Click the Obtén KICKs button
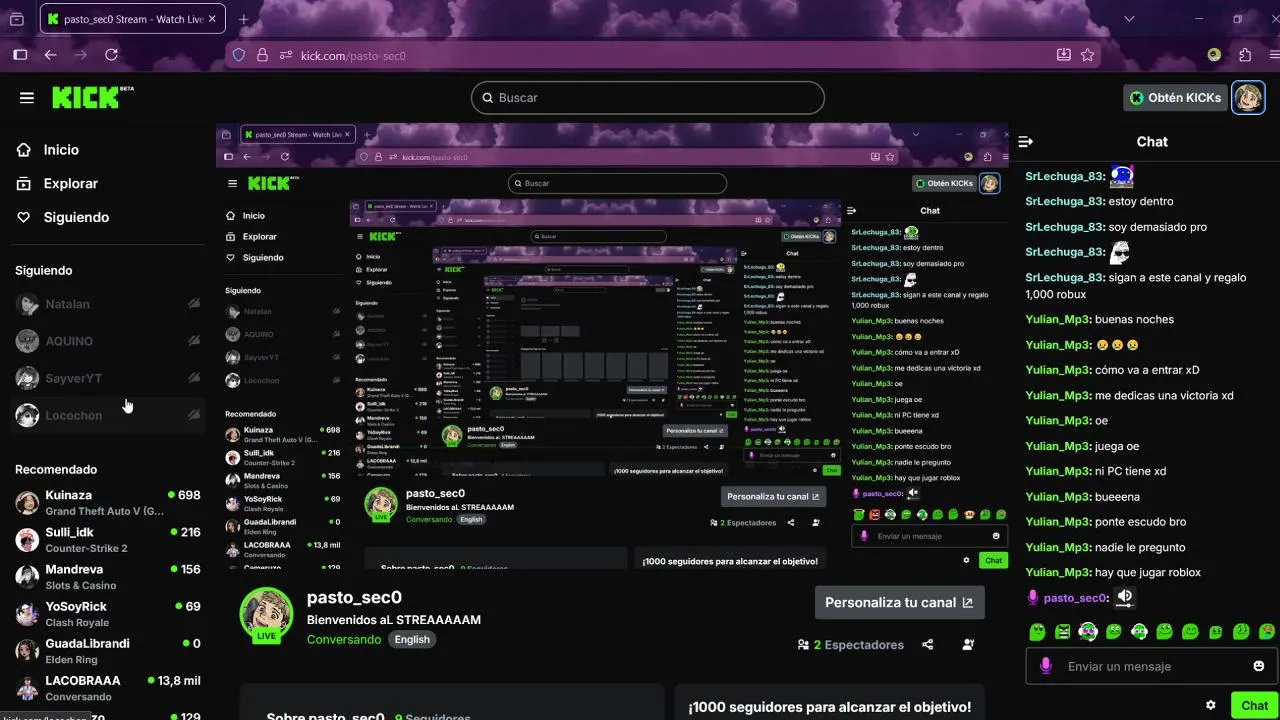Viewport: 1280px width, 720px height. (1175, 98)
